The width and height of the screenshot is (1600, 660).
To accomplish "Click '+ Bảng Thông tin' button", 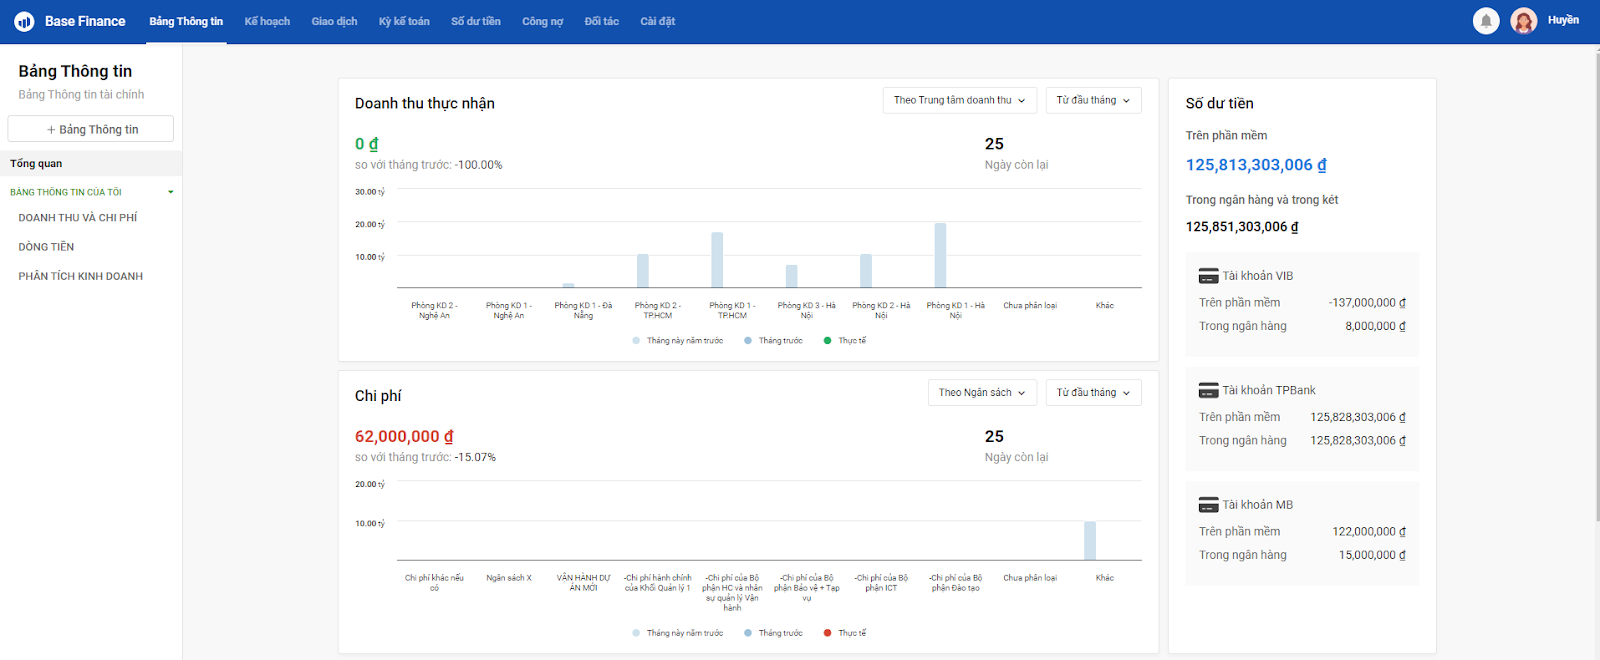I will click(91, 129).
